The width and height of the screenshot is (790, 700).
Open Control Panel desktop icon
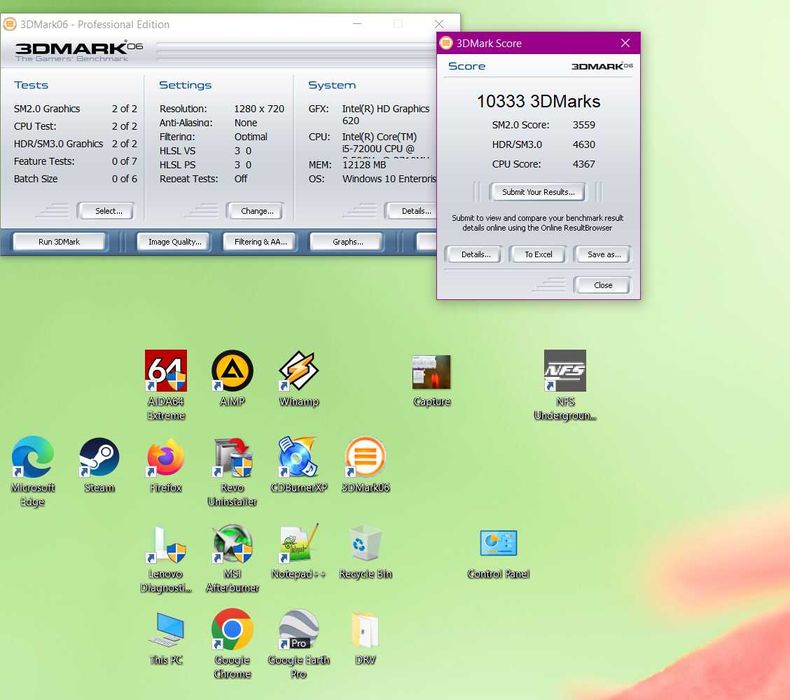pos(498,553)
